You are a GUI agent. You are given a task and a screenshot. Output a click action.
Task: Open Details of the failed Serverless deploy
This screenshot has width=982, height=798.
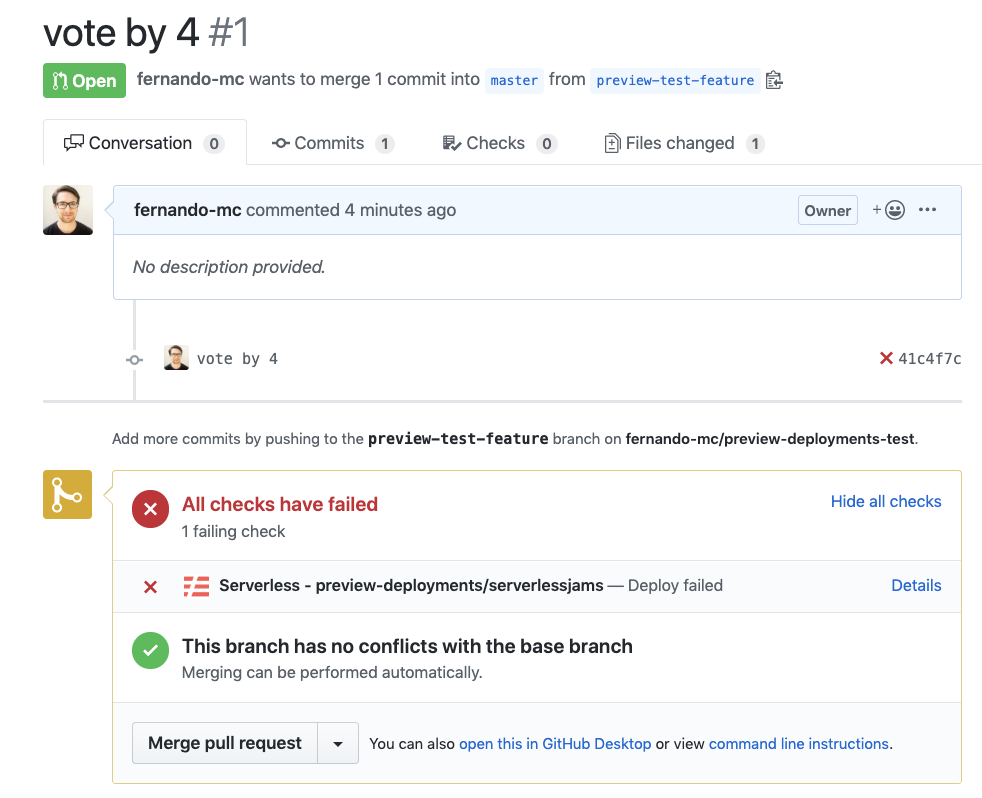pos(916,586)
